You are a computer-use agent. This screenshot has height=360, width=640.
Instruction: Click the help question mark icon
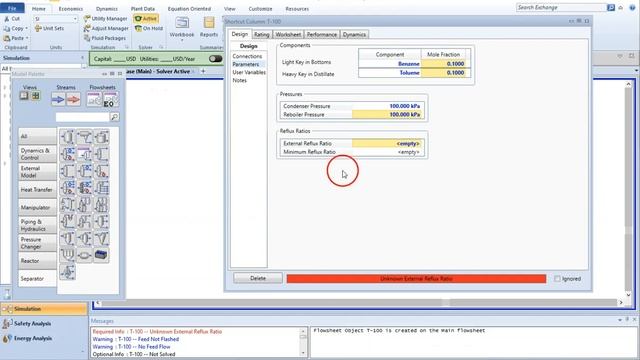pos(632,7)
